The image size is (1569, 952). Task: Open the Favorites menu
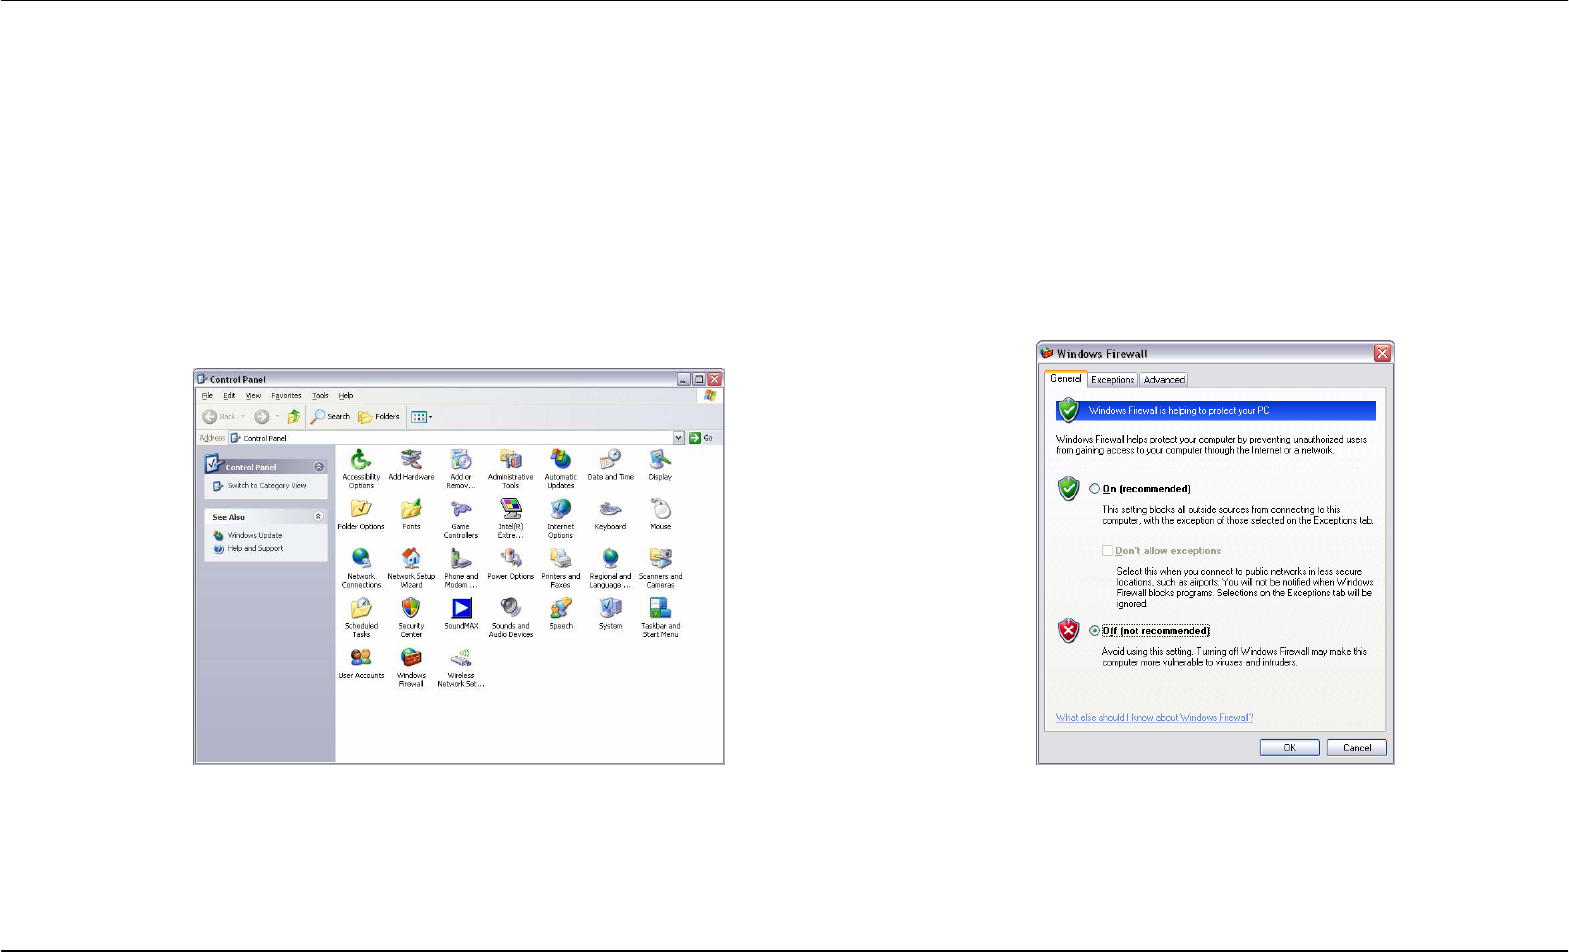[287, 396]
